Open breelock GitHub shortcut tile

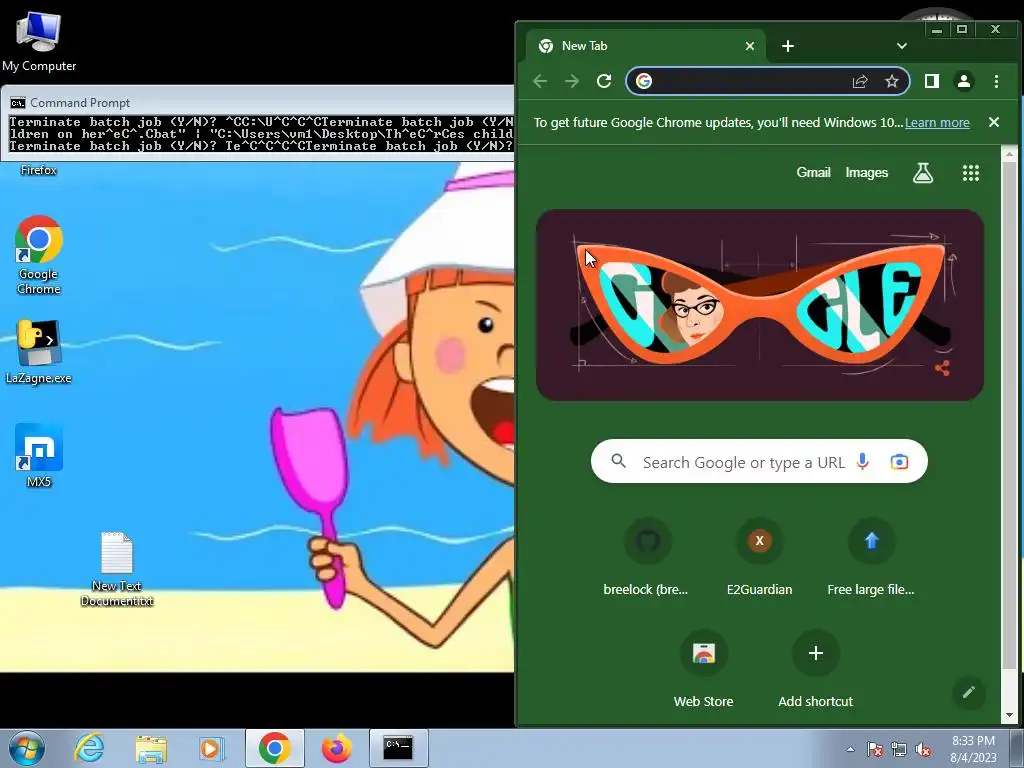point(646,557)
